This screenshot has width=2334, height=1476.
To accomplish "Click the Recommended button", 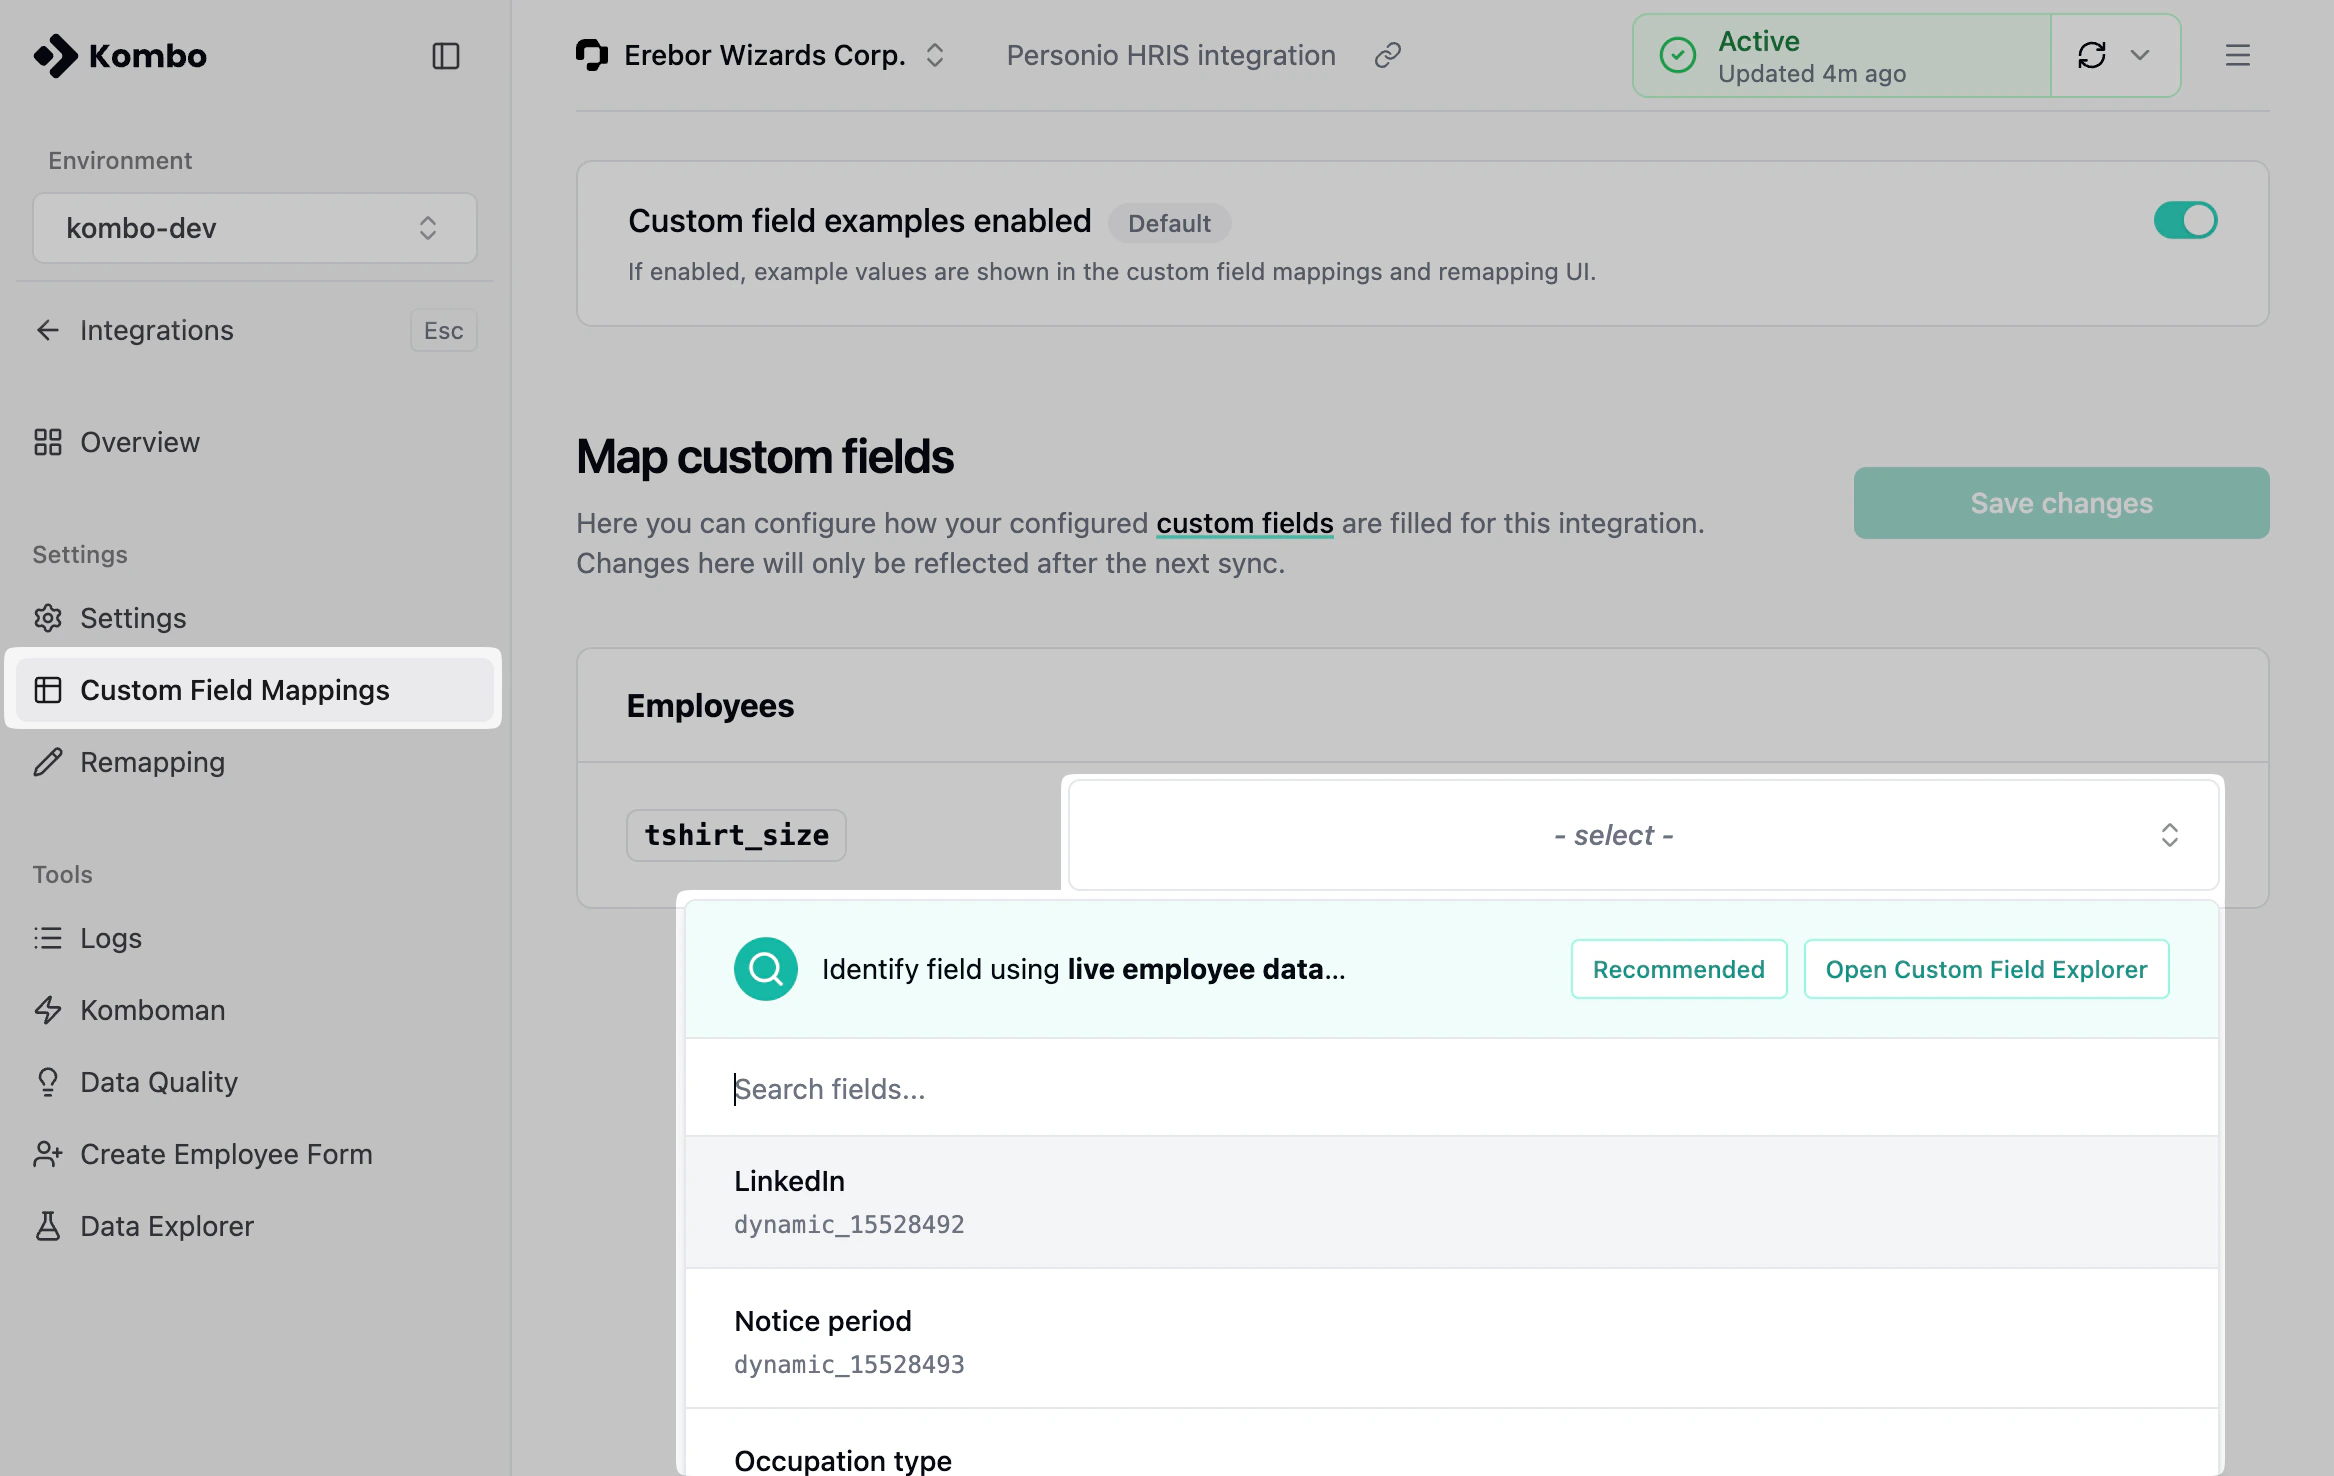I will 1679,969.
